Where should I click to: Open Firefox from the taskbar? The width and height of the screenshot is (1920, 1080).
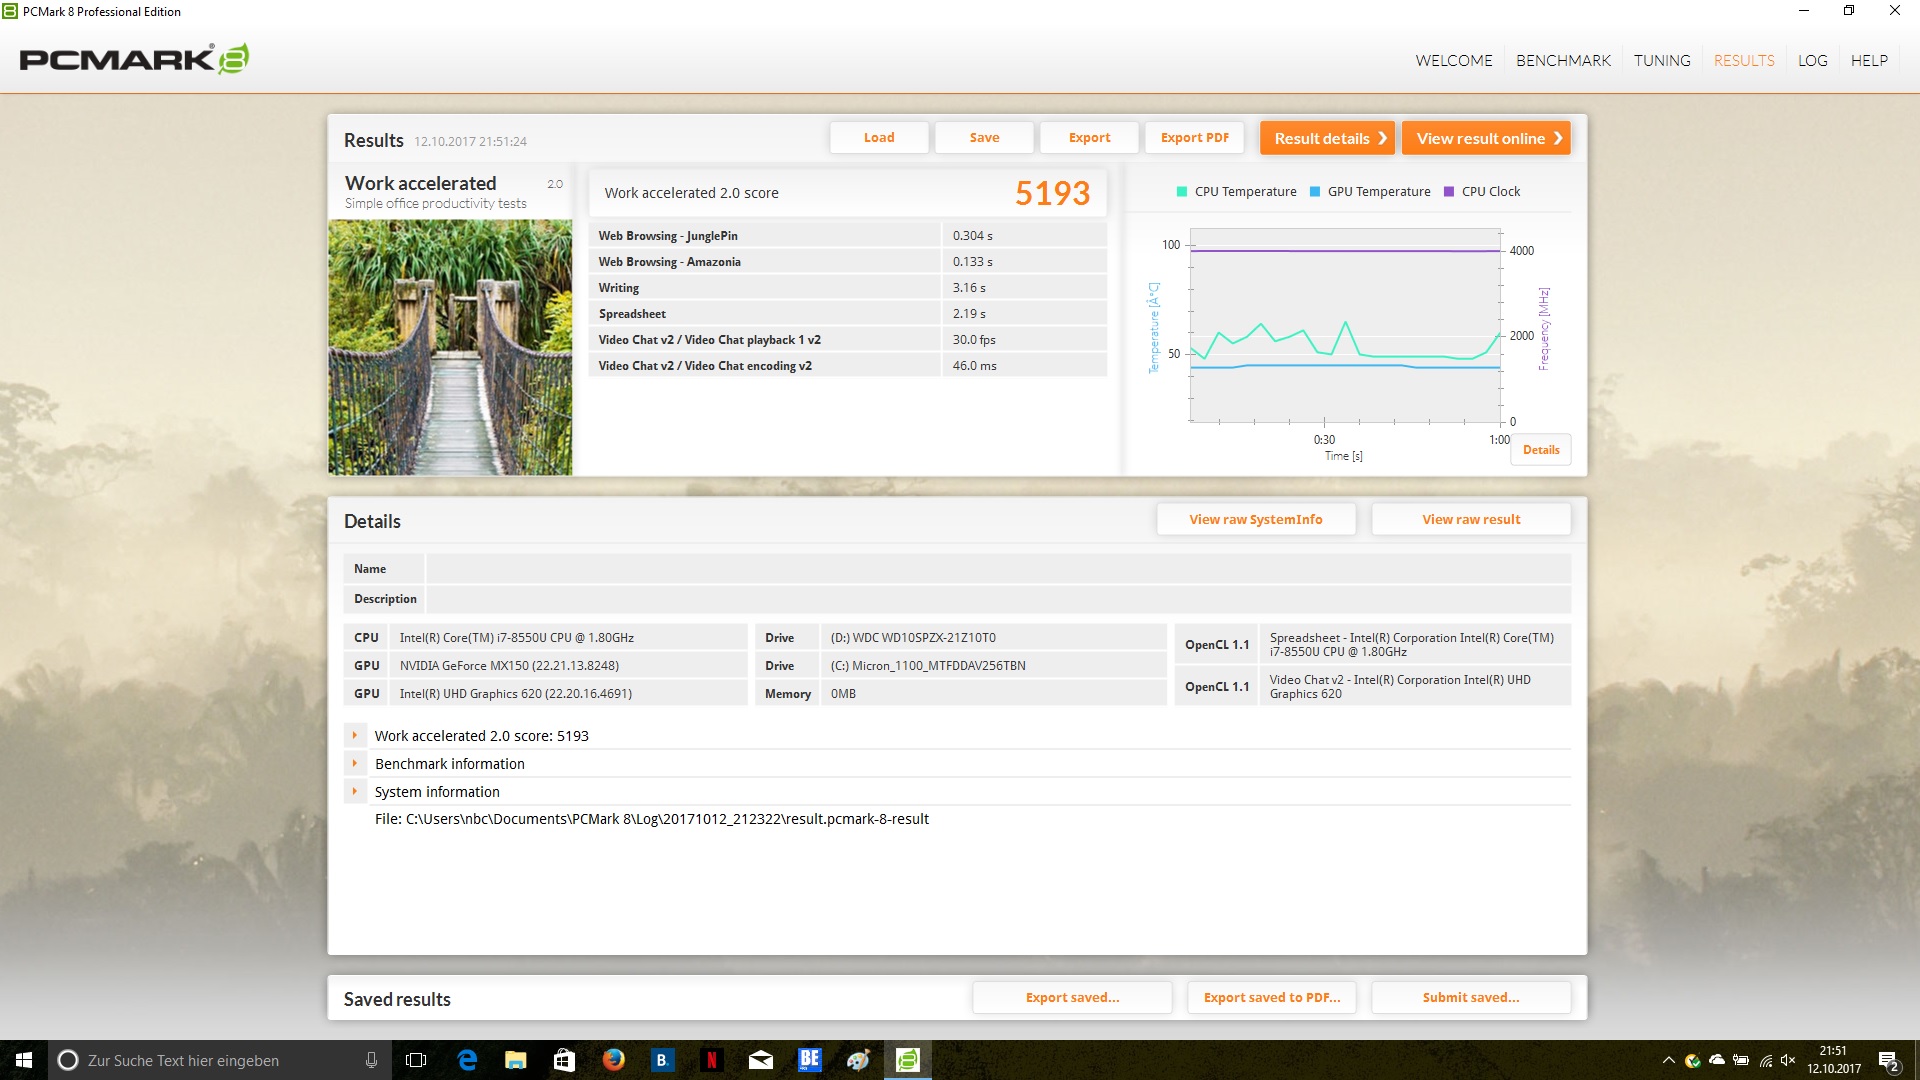[x=613, y=1060]
